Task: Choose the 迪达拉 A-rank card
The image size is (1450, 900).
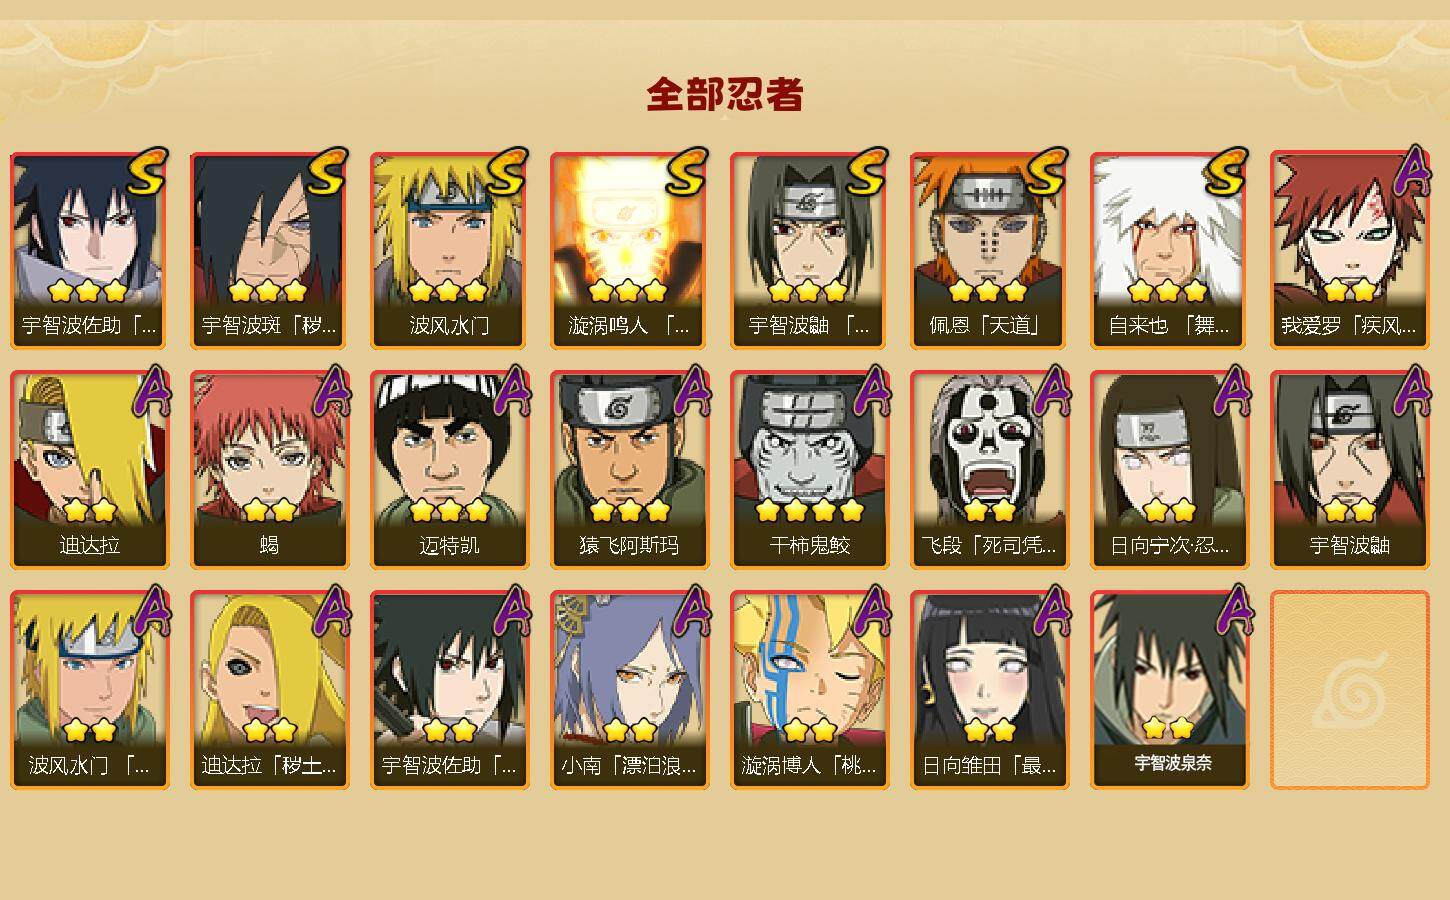Action: coord(89,470)
